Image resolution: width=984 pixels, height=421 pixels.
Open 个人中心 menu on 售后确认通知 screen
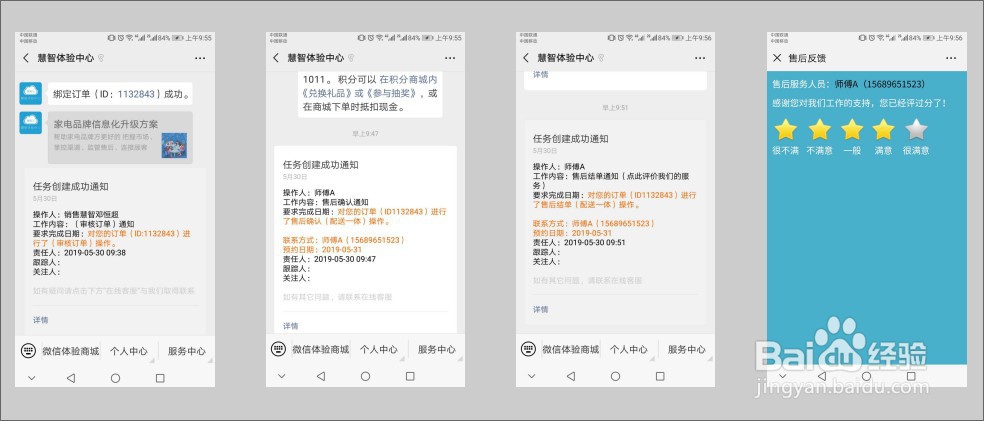378,349
